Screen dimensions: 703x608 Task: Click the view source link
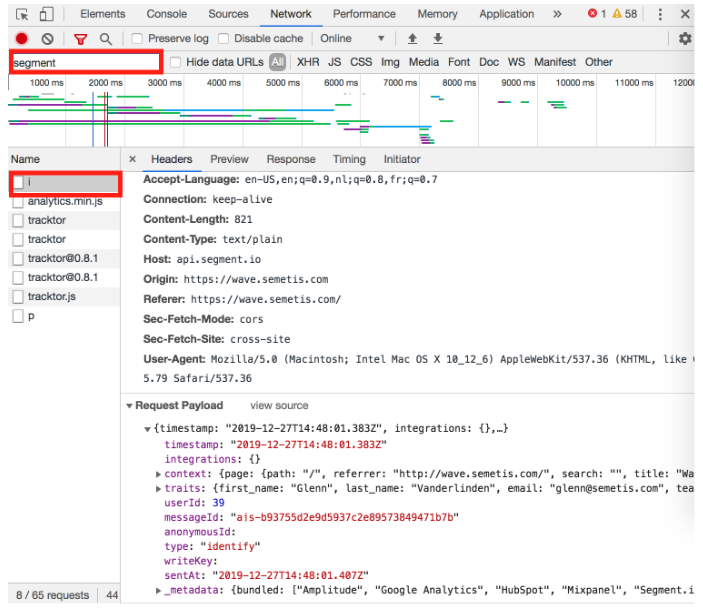tap(279, 406)
